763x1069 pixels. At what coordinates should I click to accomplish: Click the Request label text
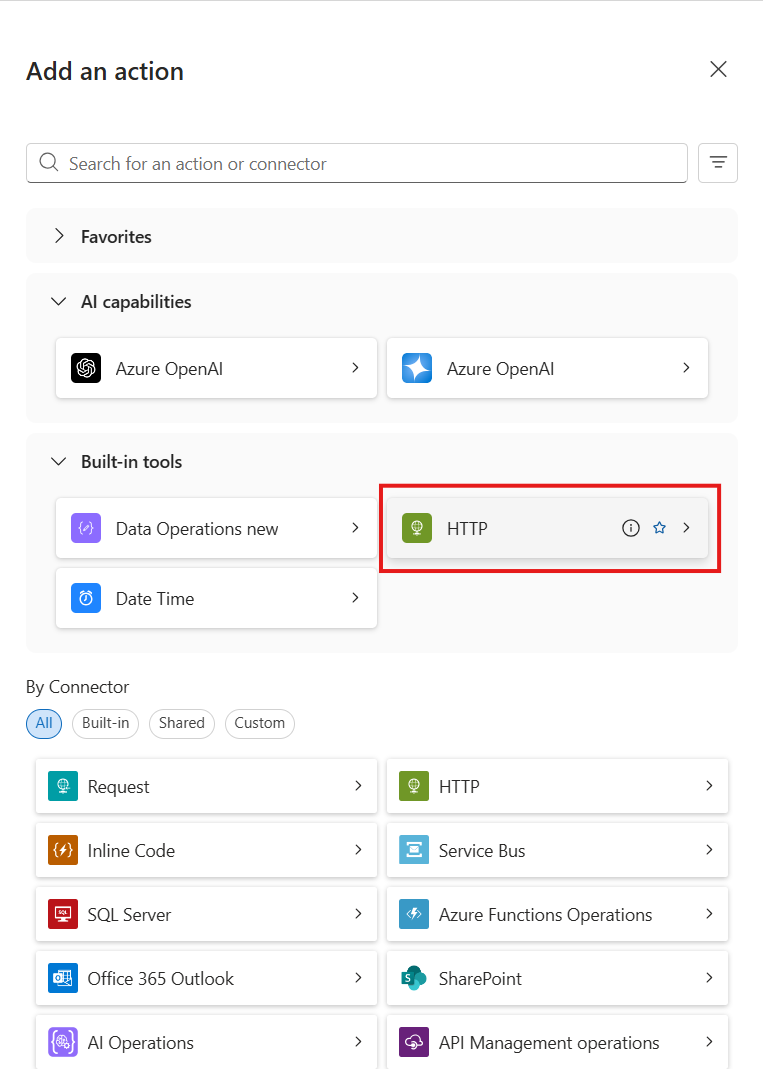119,787
